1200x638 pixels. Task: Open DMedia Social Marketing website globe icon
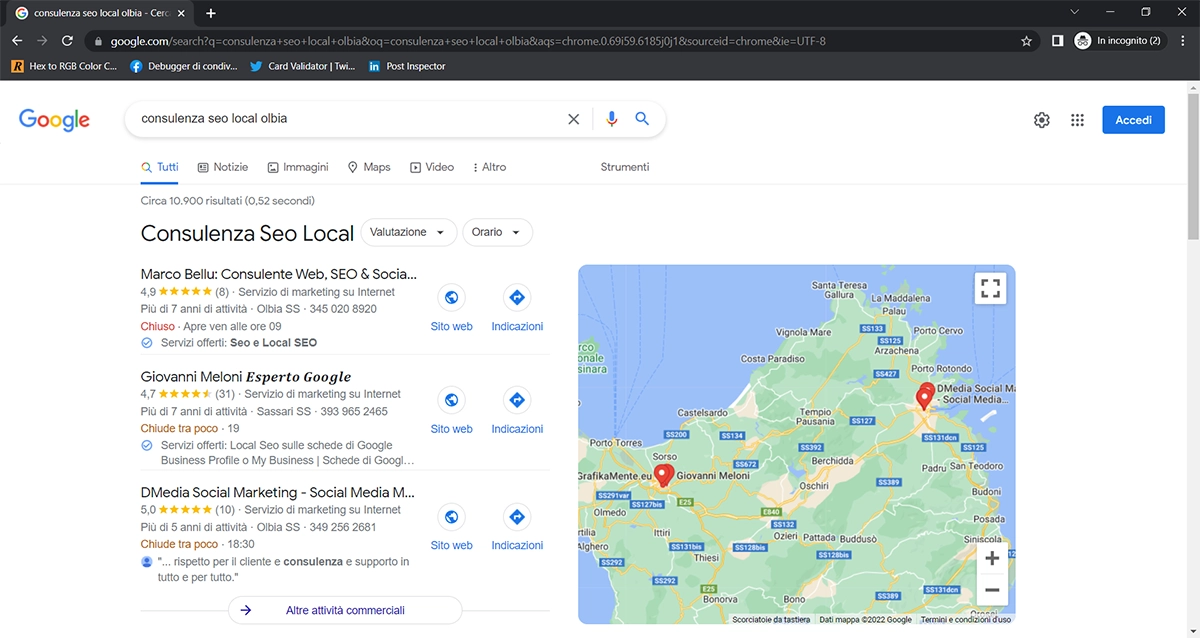[x=452, y=517]
